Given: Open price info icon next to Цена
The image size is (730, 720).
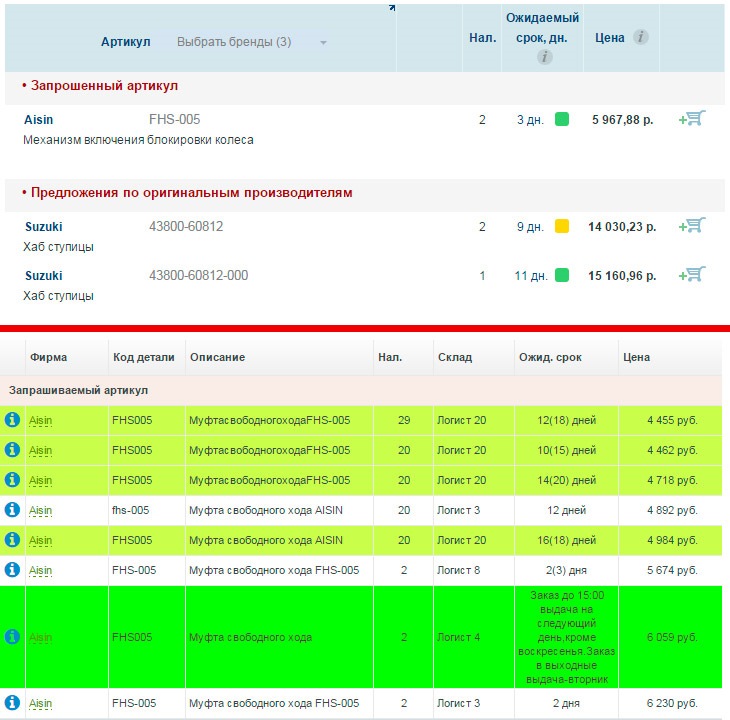Looking at the screenshot, I should 641,37.
